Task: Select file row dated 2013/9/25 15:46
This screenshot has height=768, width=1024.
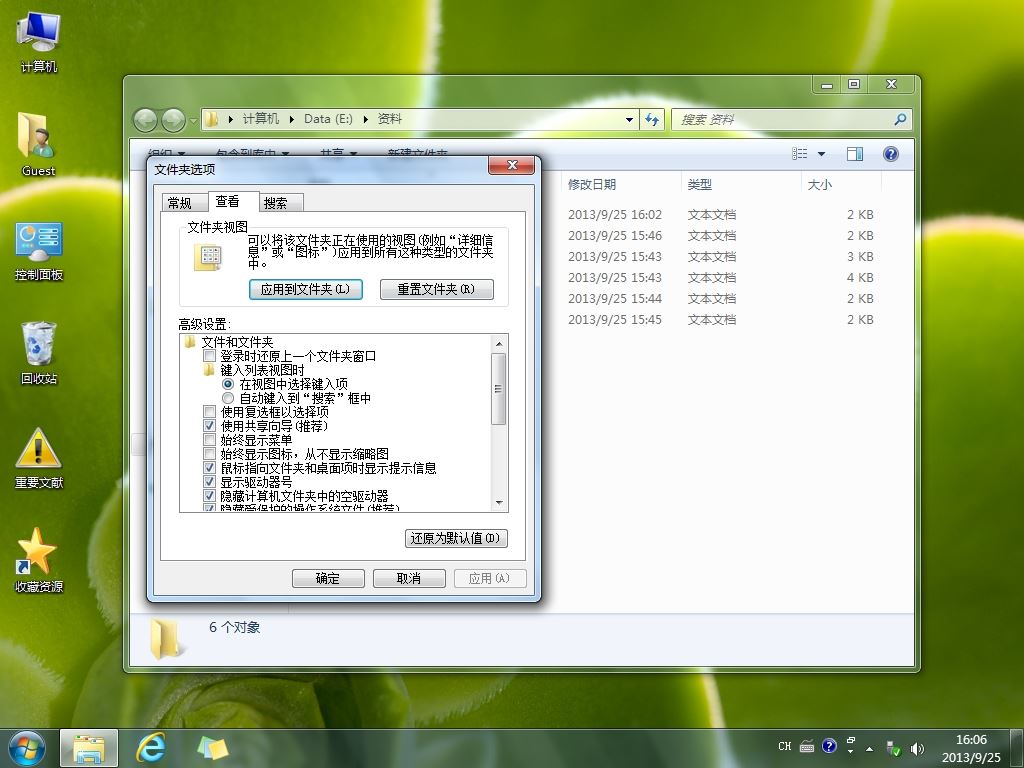Action: (x=721, y=235)
